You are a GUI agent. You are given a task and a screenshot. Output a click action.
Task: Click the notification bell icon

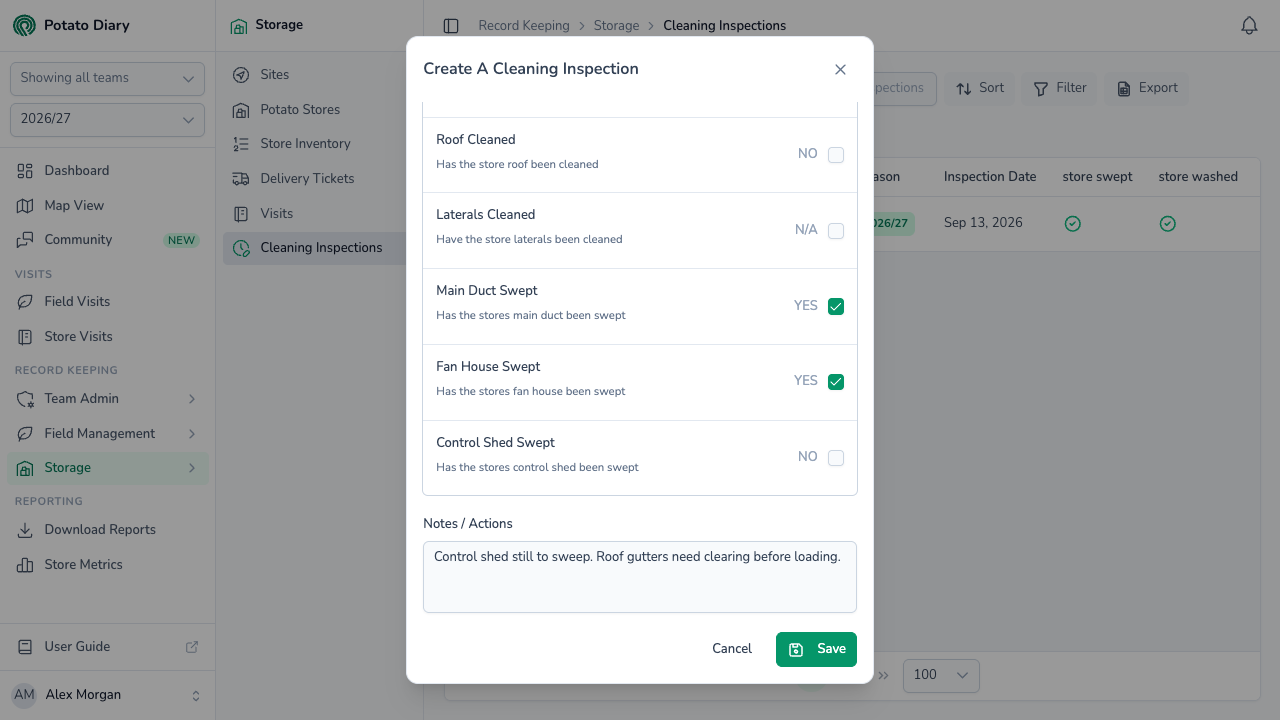[x=1249, y=26]
